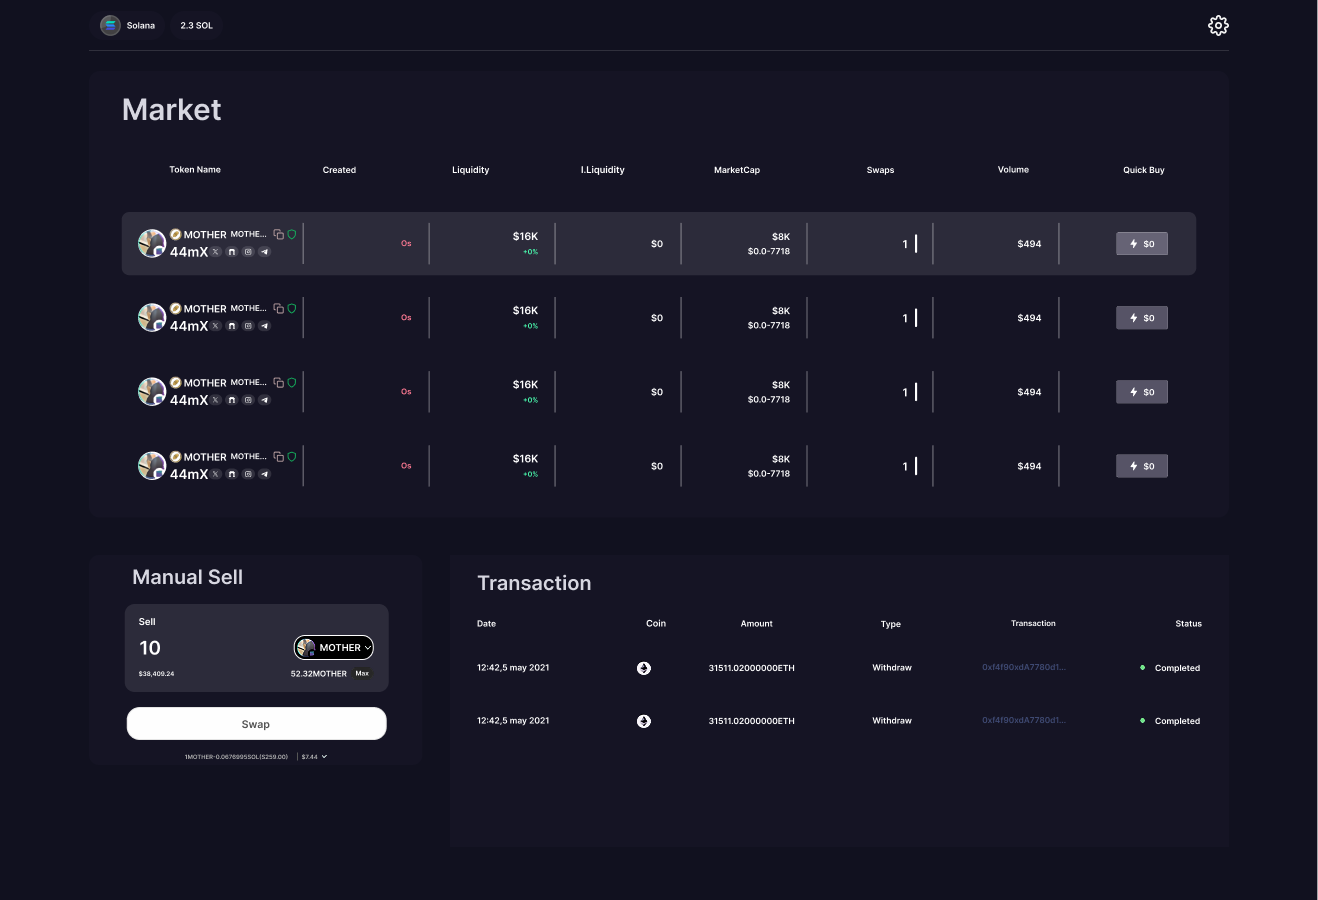Quick Buy $0 in fourth market row
The height and width of the screenshot is (900, 1318).
tap(1142, 465)
